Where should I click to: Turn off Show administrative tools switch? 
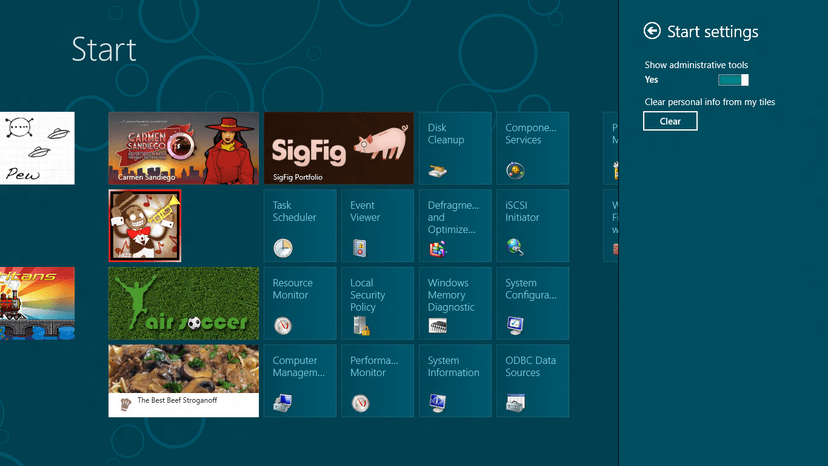point(733,80)
